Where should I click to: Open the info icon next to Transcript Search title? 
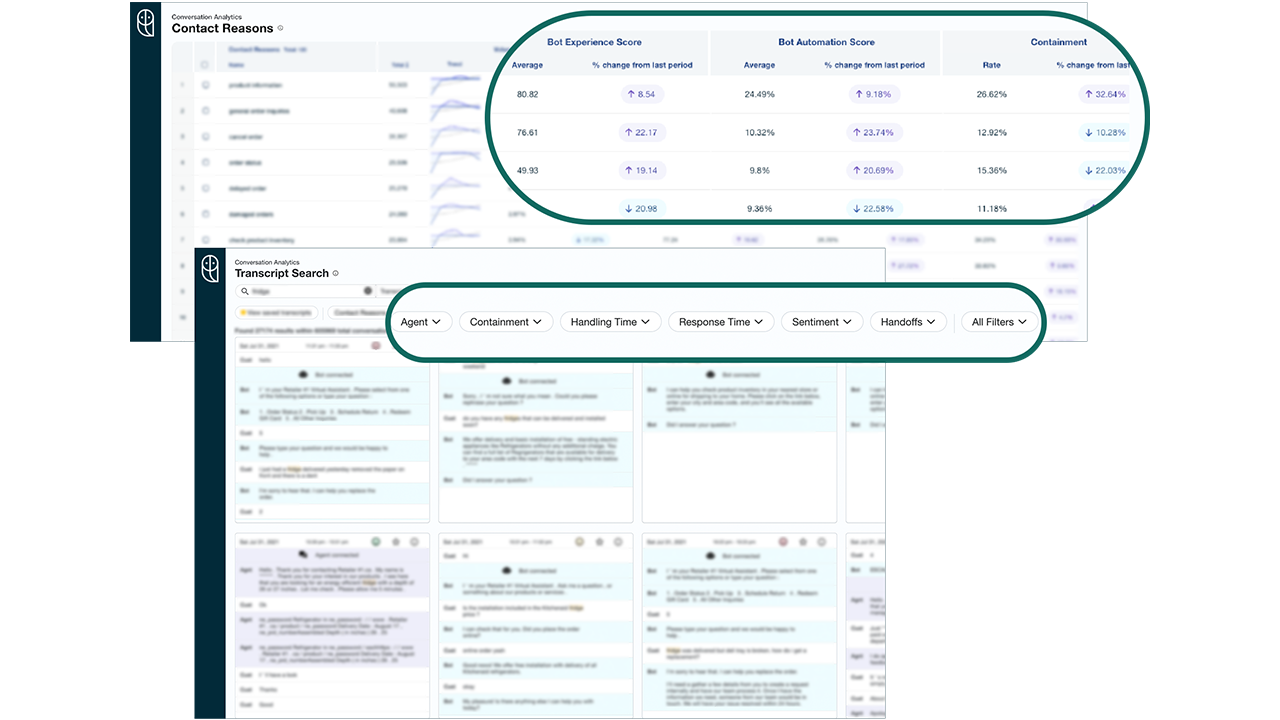pos(335,273)
